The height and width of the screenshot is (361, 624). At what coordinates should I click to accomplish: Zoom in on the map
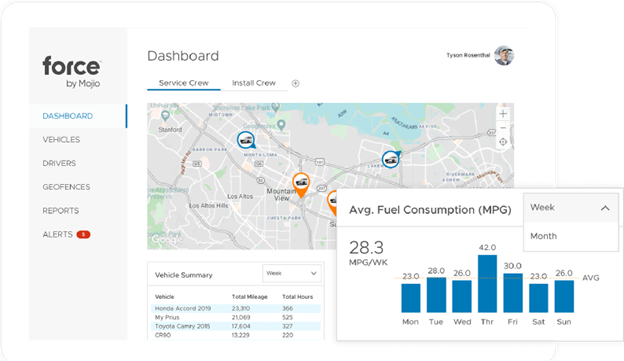(503, 114)
